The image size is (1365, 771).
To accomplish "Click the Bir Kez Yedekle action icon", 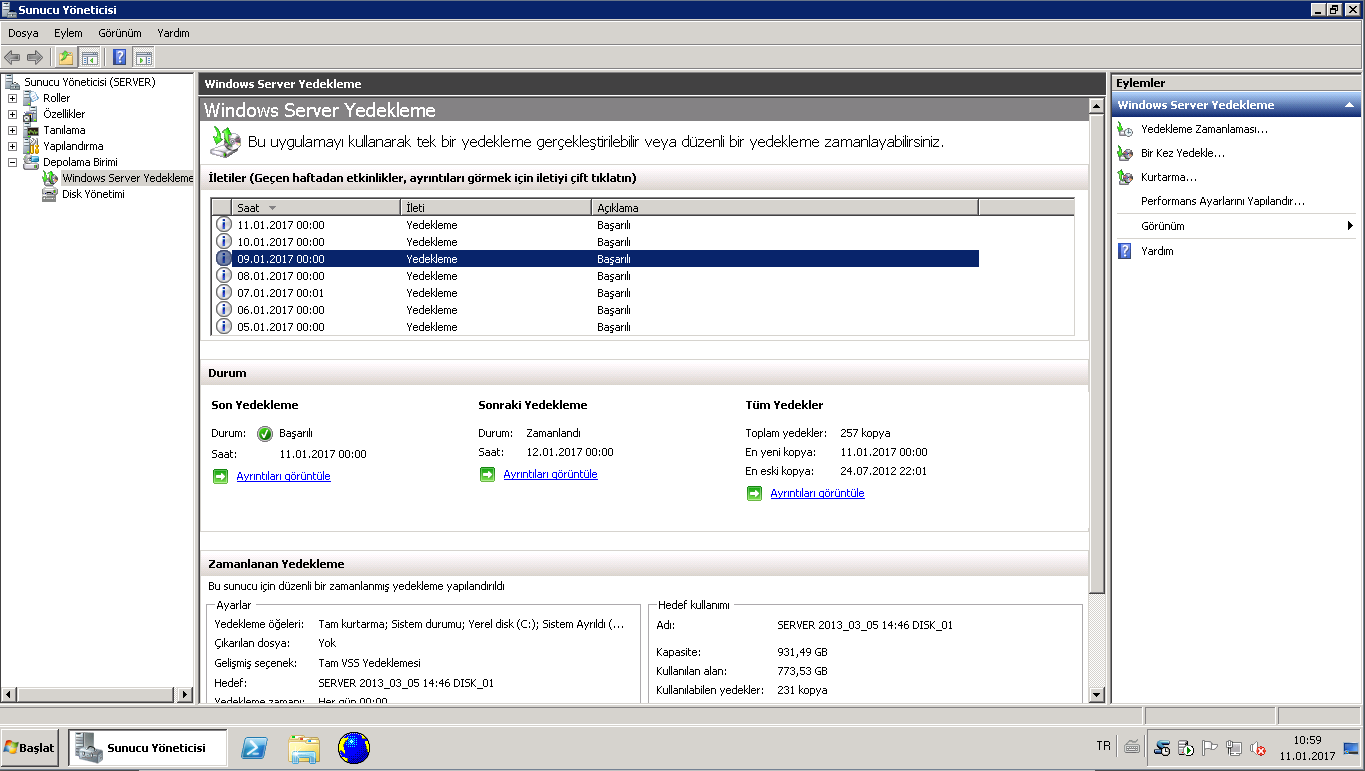I will 1125,153.
